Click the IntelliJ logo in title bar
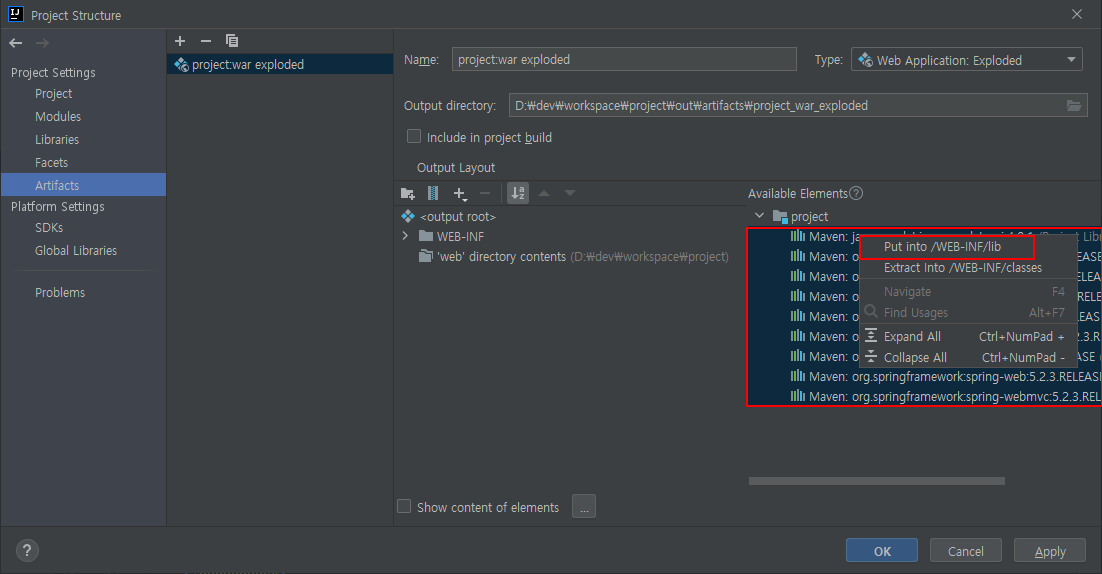1102x574 pixels. [x=15, y=14]
